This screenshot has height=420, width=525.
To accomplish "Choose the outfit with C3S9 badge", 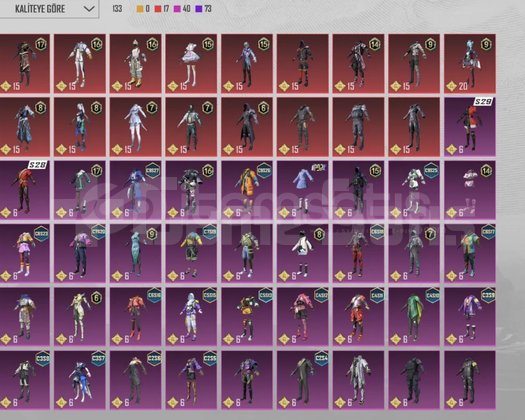I will [470, 317].
